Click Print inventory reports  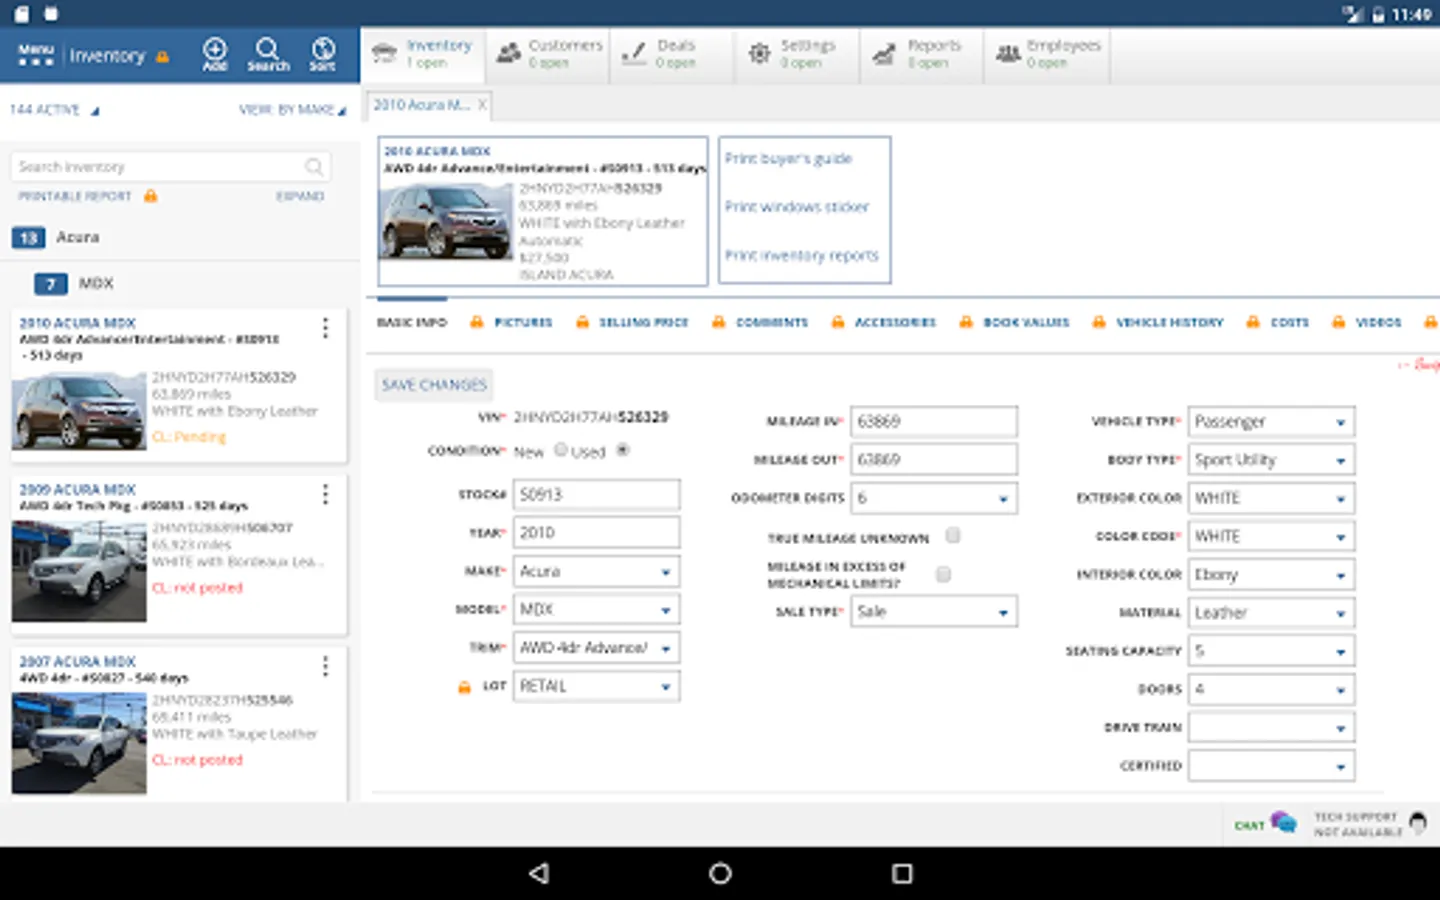pyautogui.click(x=802, y=256)
